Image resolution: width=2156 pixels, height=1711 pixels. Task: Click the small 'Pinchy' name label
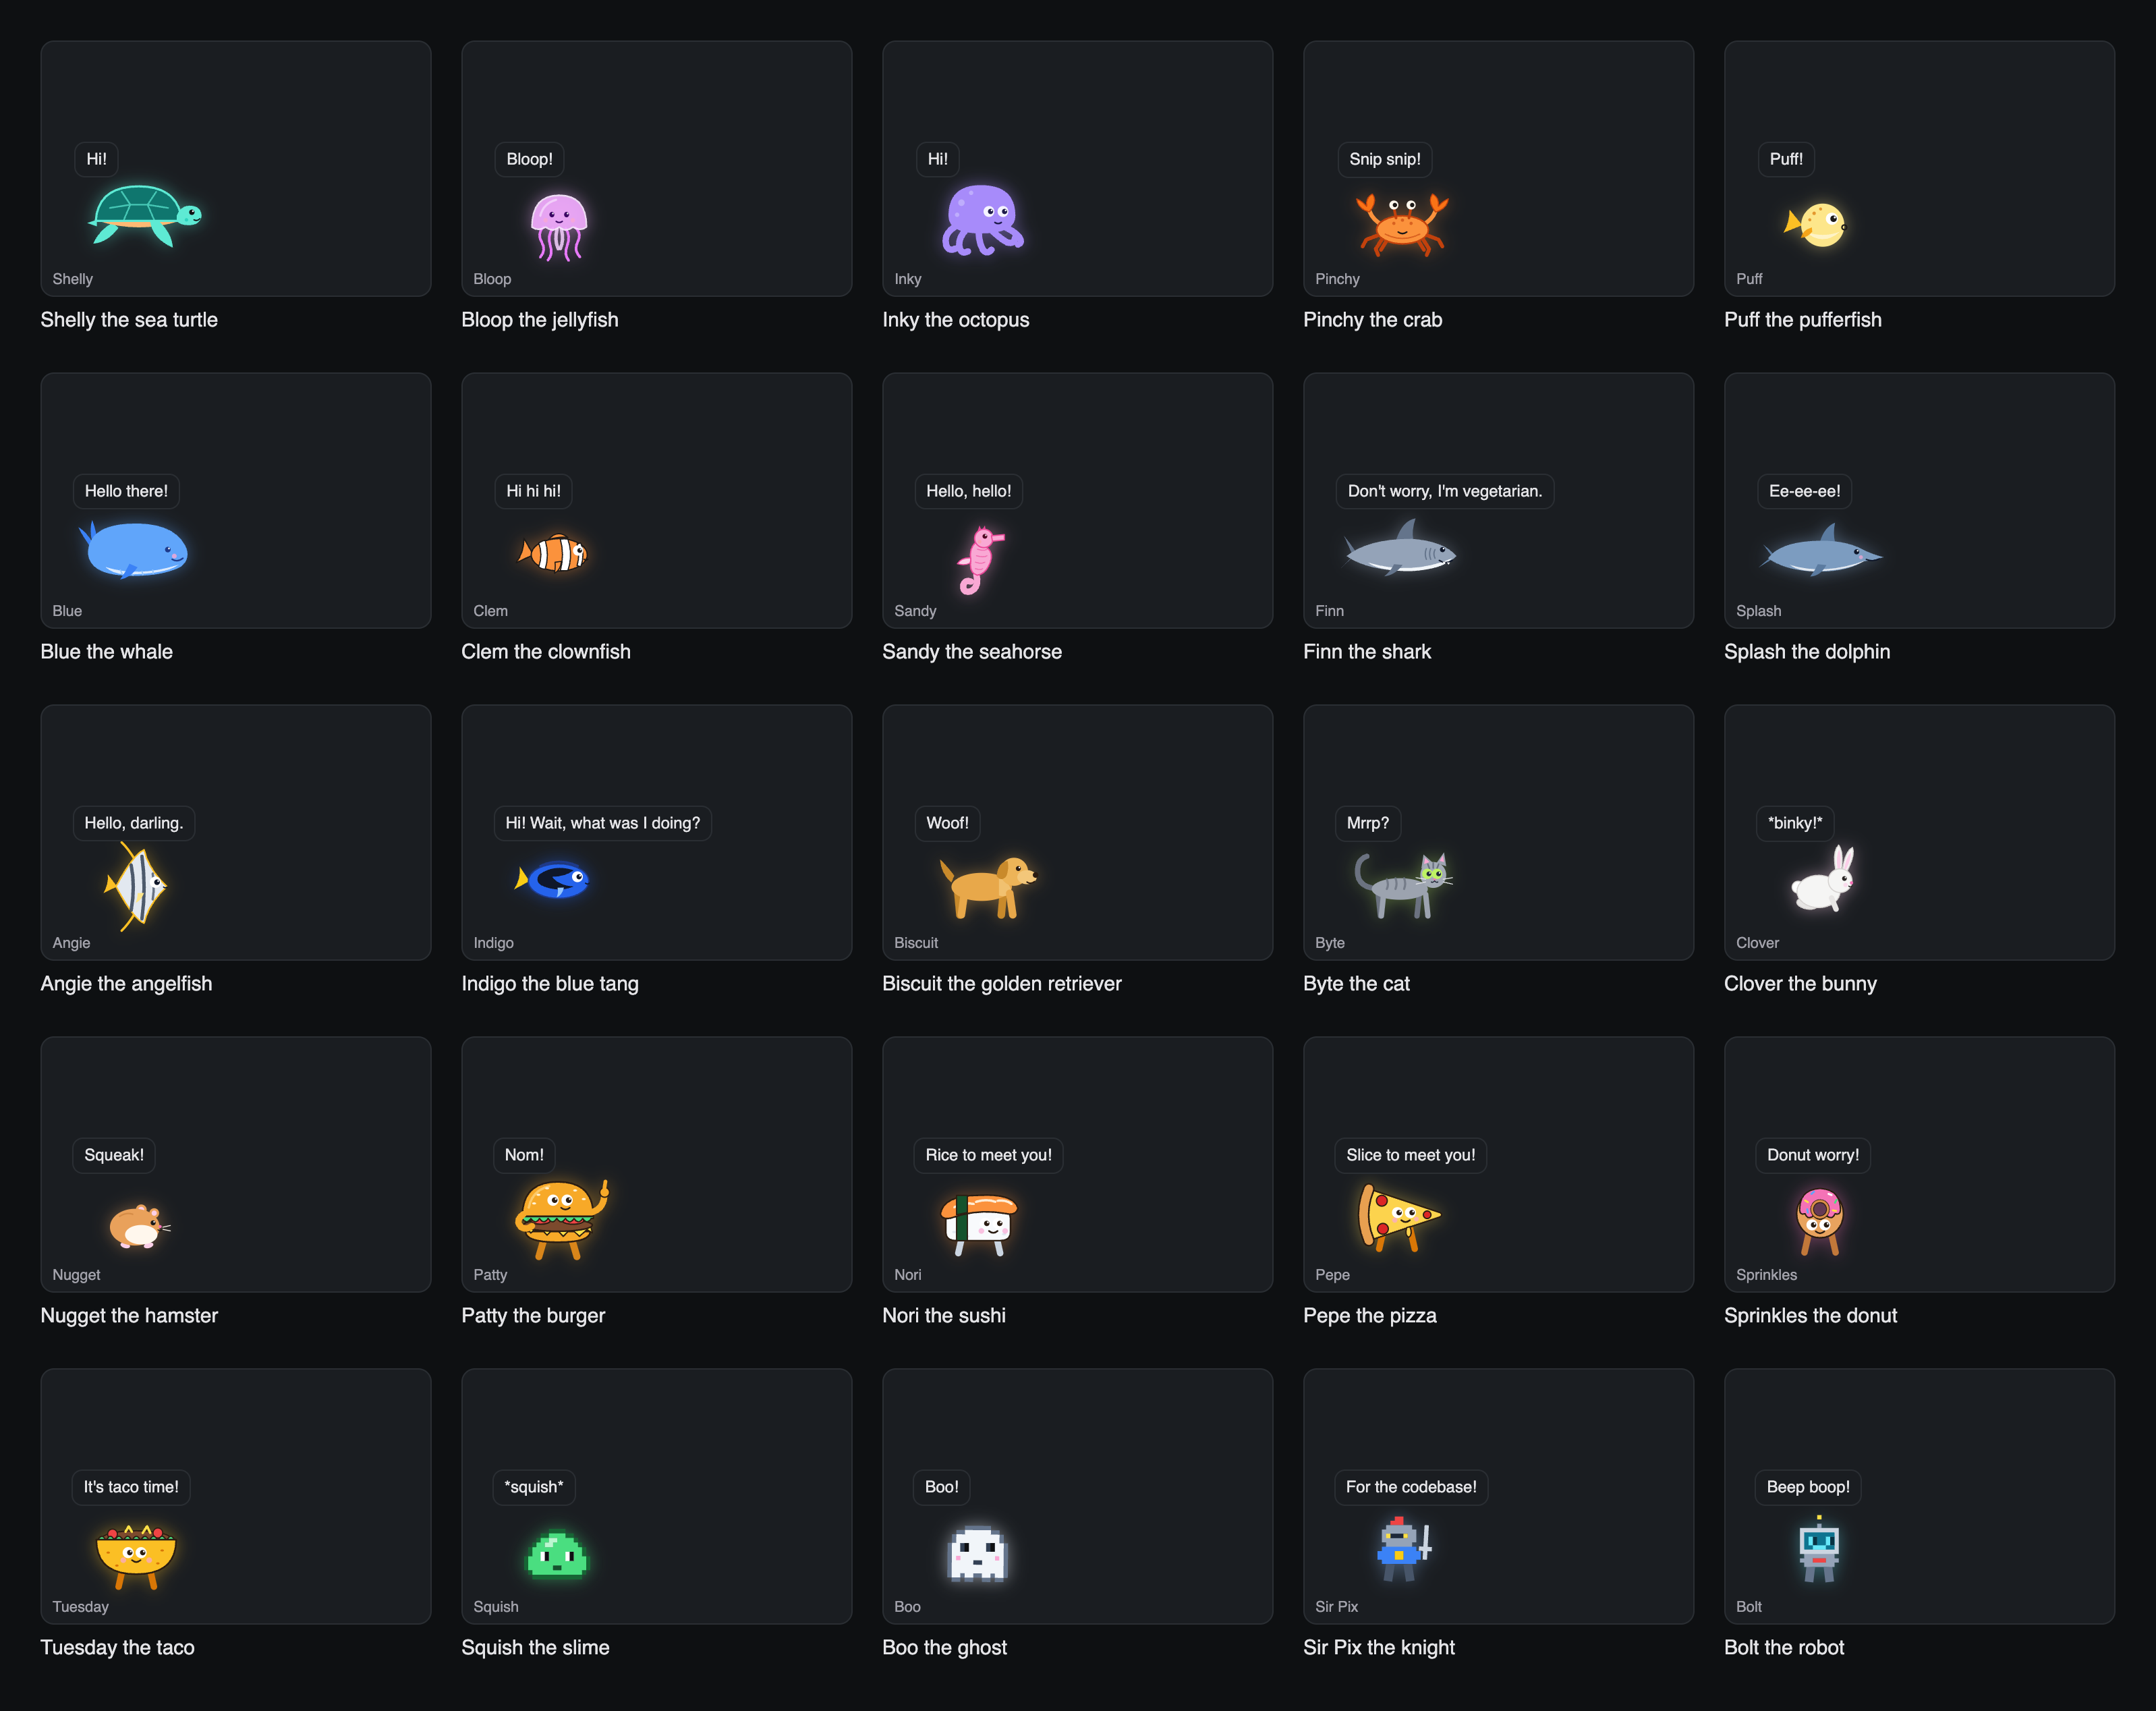1337,279
